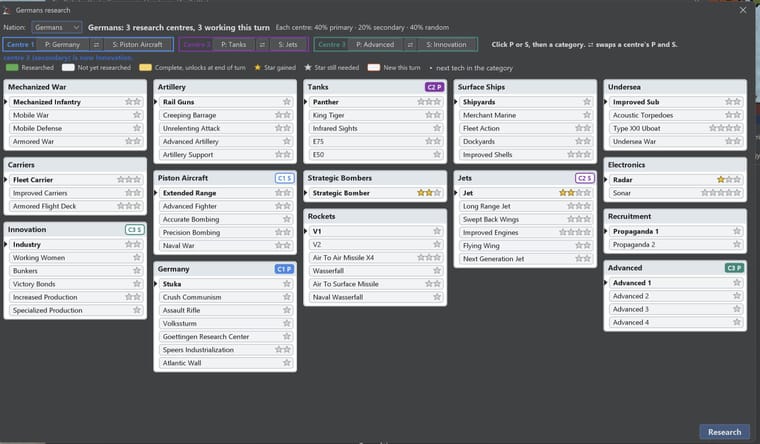Viewport: 760px width, 444px height.
Task: Click the white Not yet researched swatch
Action: tap(68, 67)
